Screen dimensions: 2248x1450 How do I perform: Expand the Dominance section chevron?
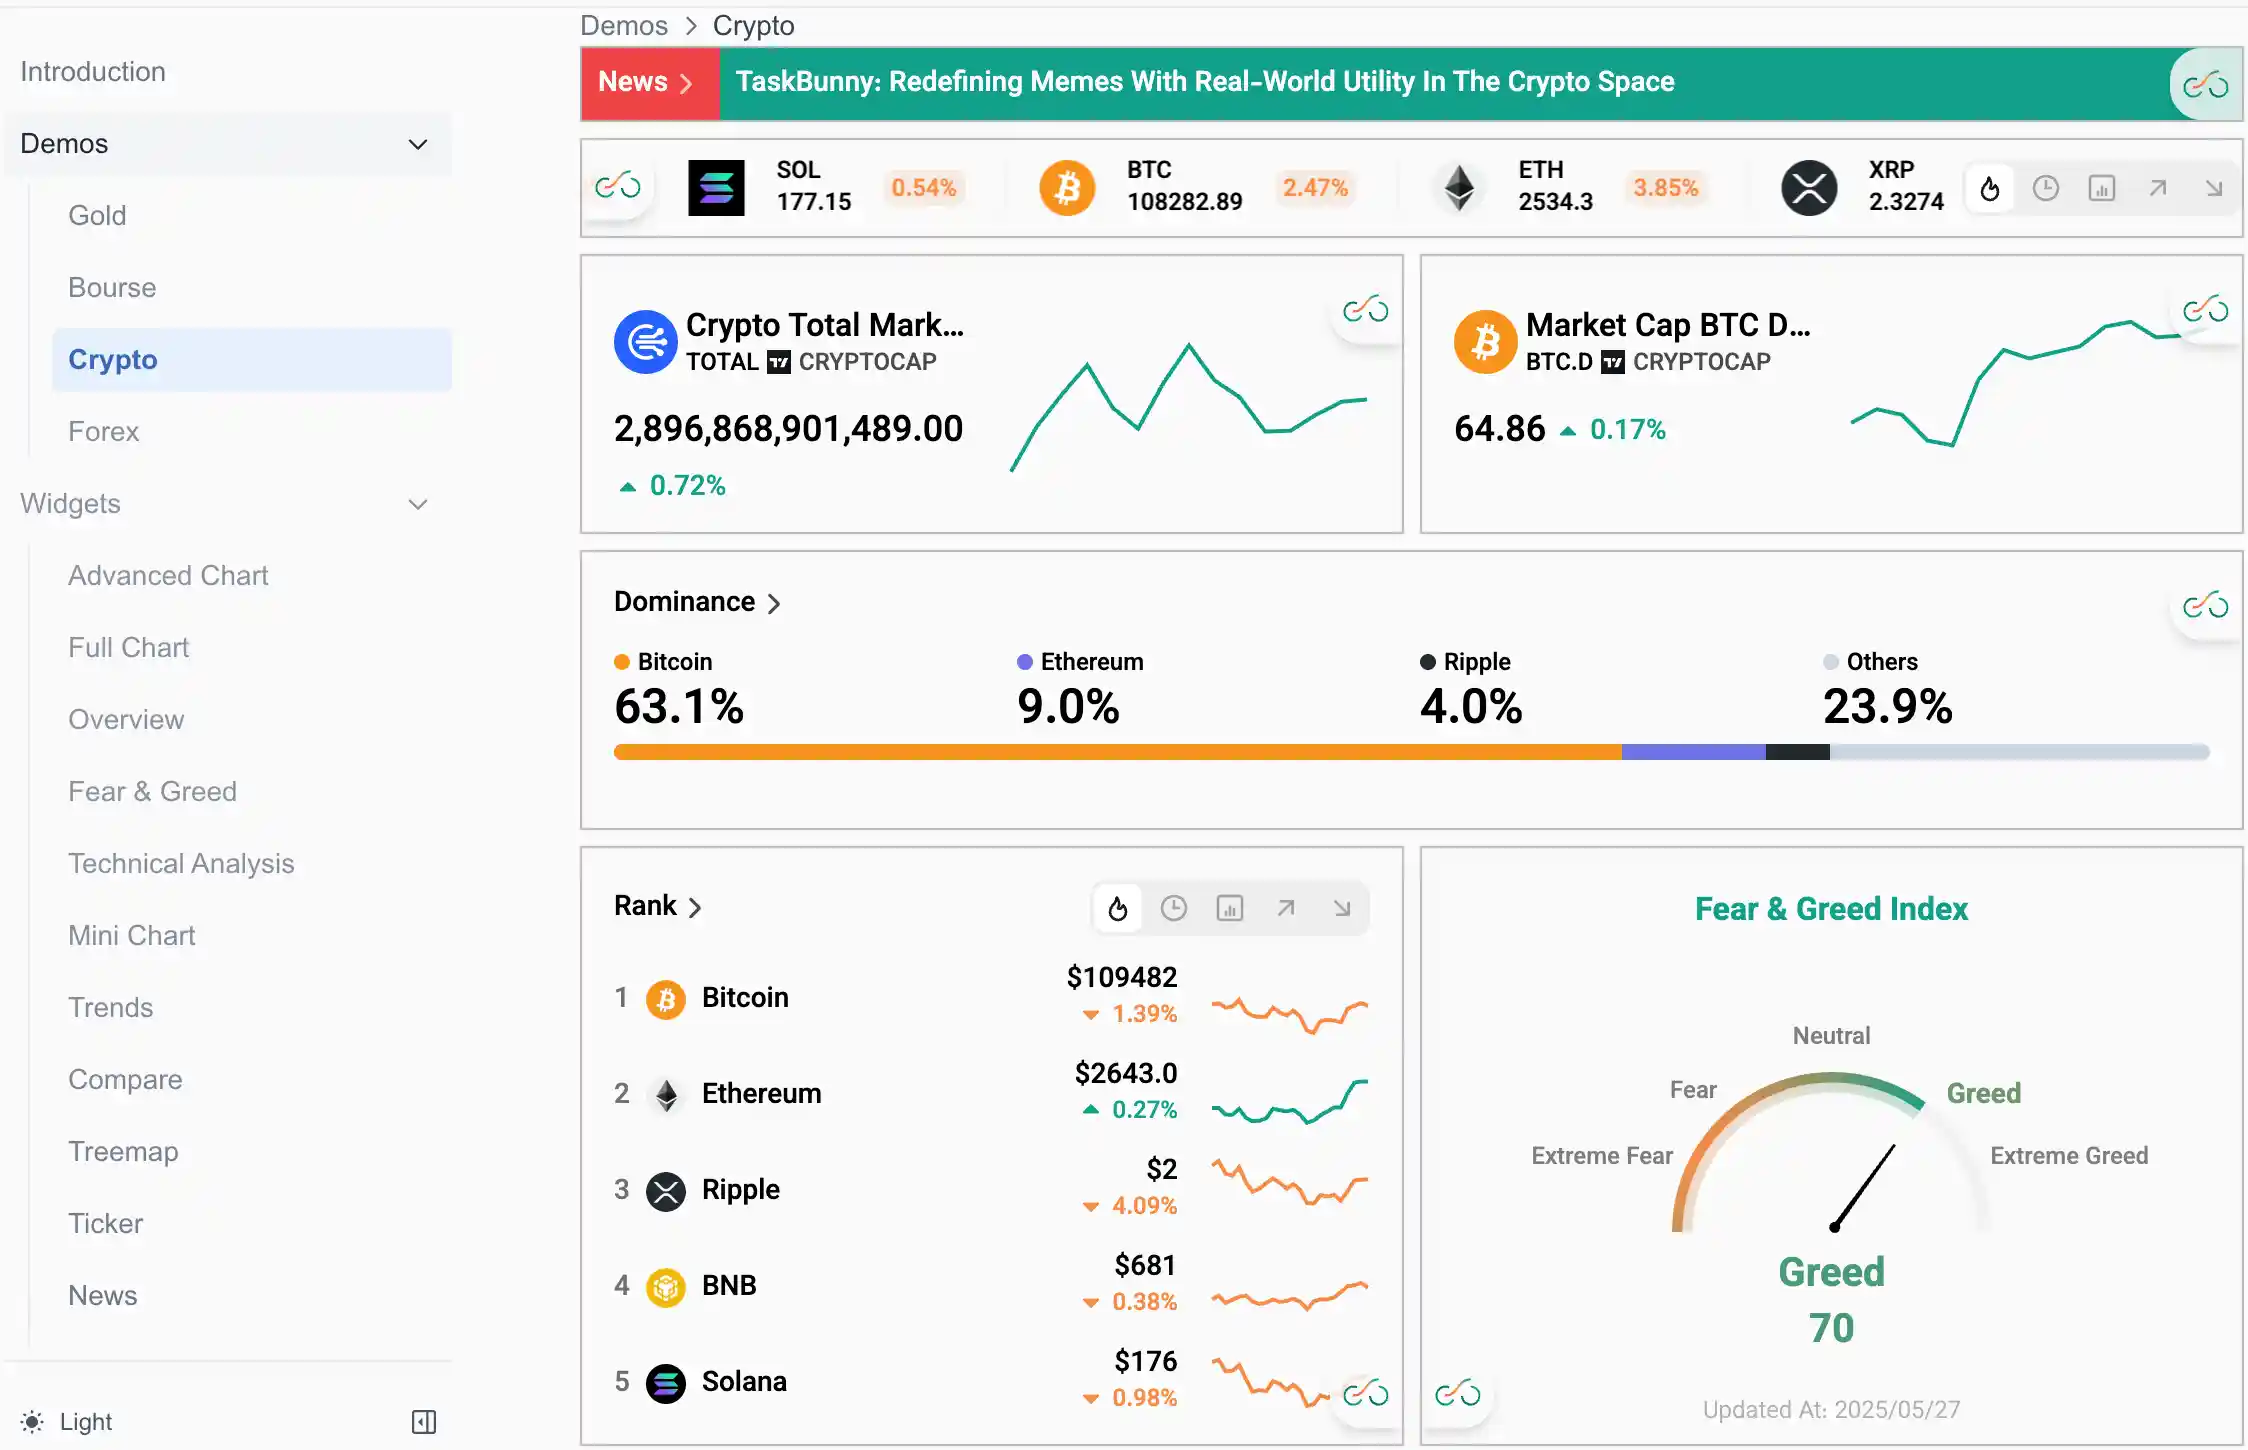774,603
